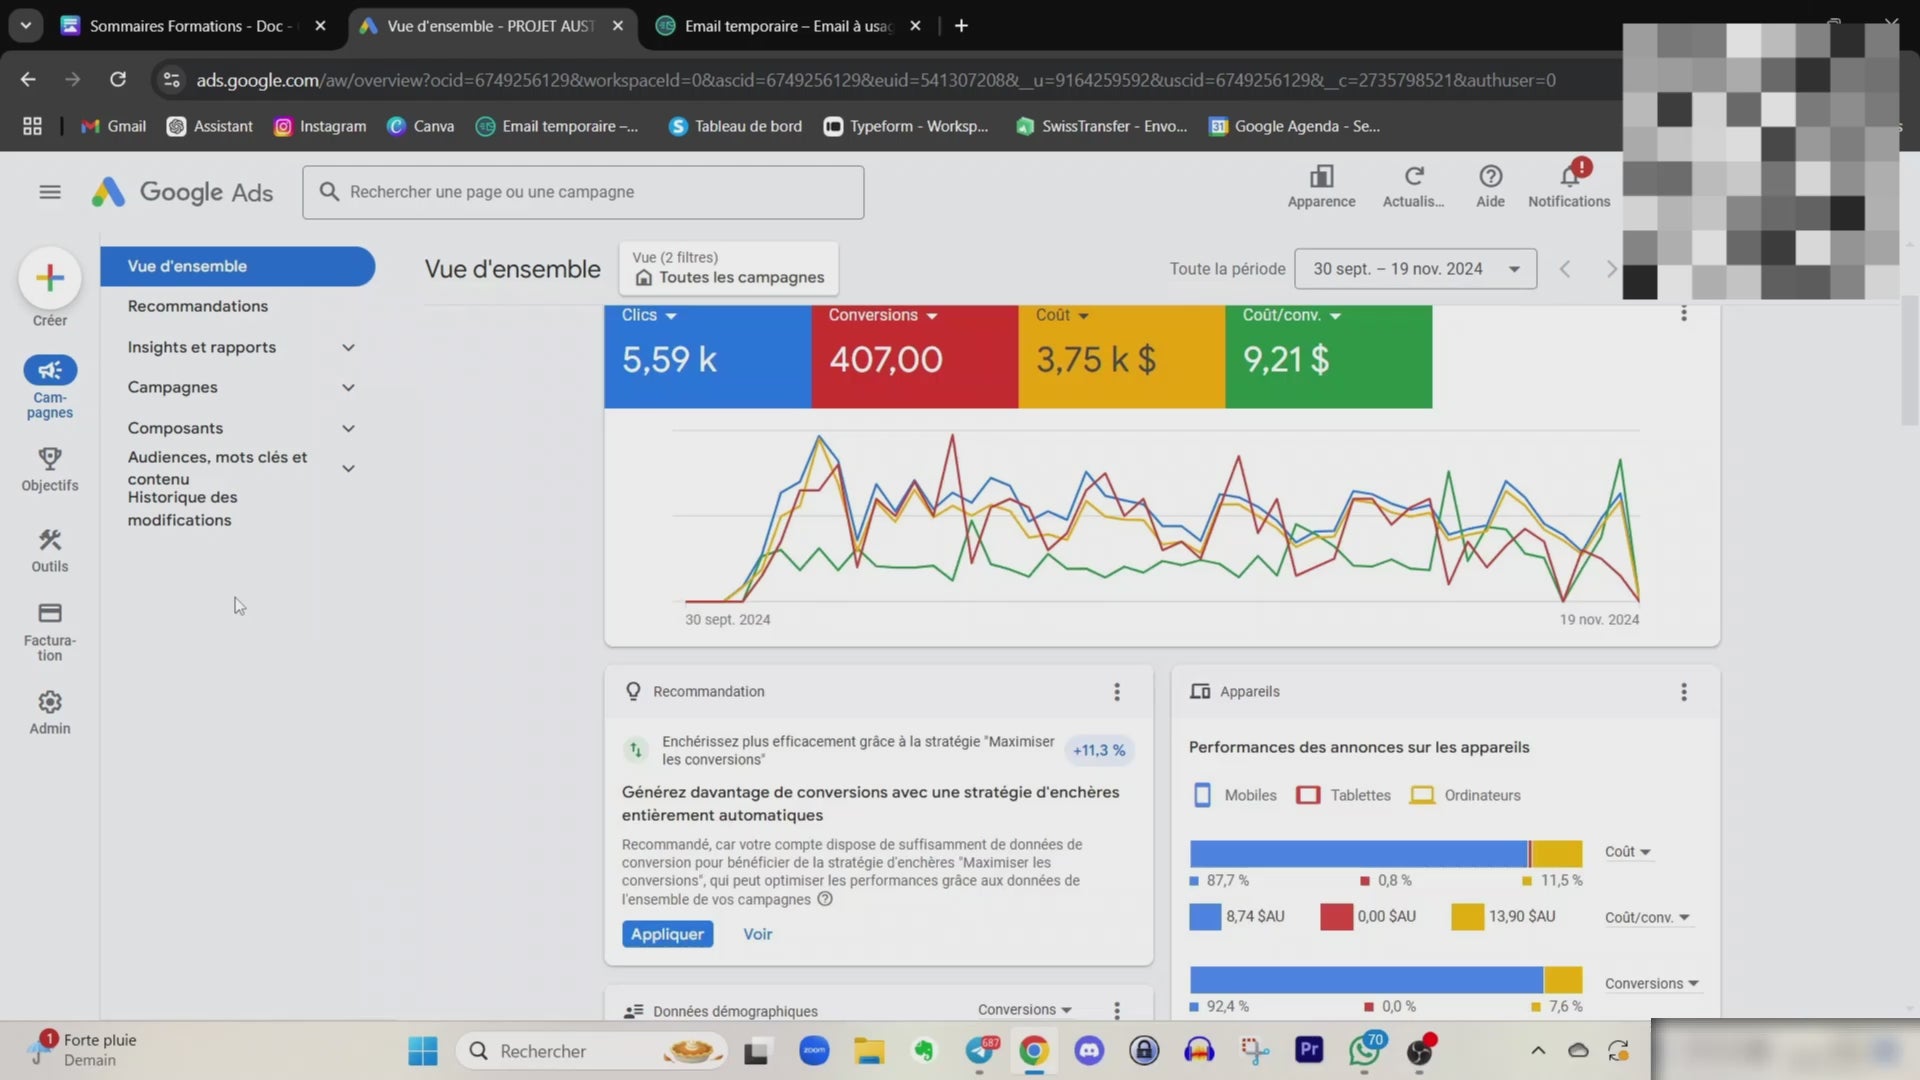Image resolution: width=1920 pixels, height=1080 pixels.
Task: Open the Aide help icon
Action: coord(1490,177)
